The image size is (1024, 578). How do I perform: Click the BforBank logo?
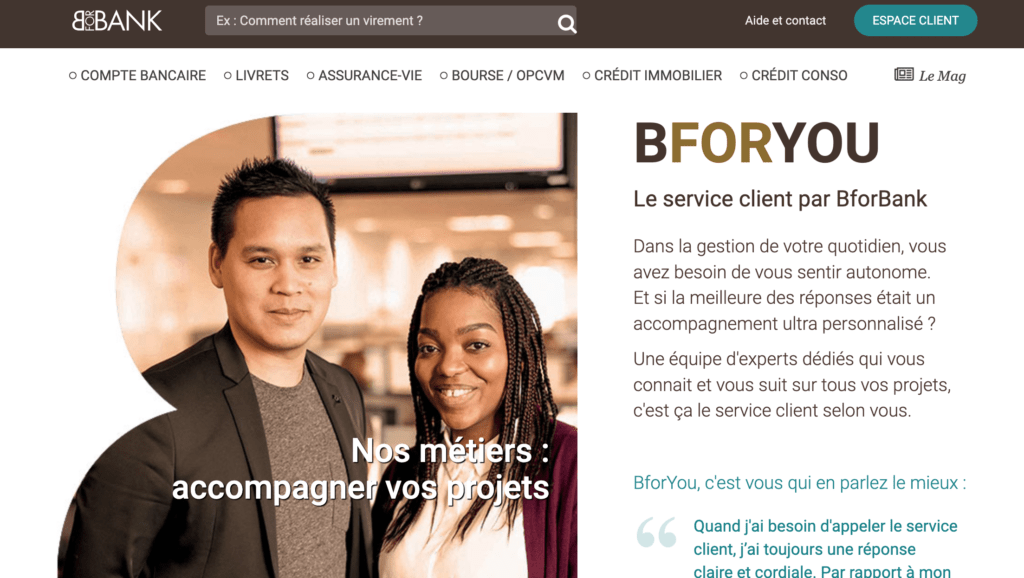pyautogui.click(x=117, y=21)
